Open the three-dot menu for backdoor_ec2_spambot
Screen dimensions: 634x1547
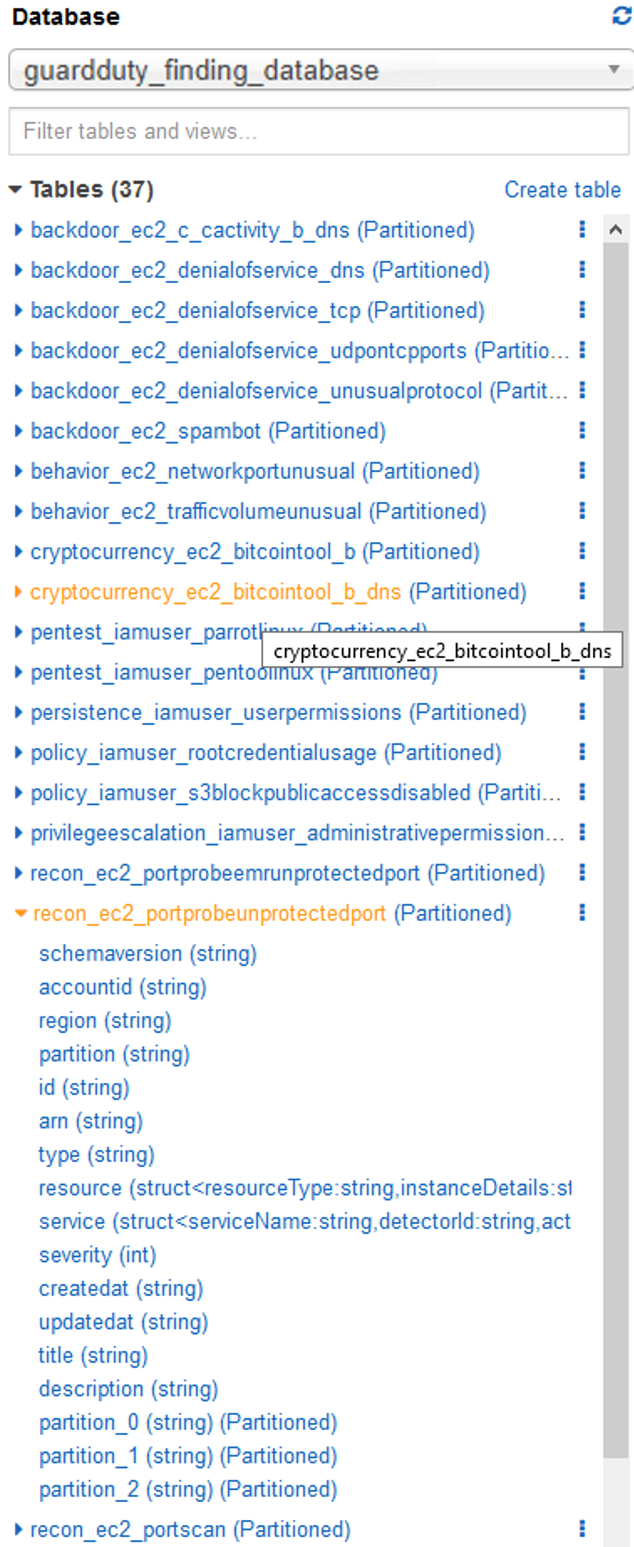583,431
